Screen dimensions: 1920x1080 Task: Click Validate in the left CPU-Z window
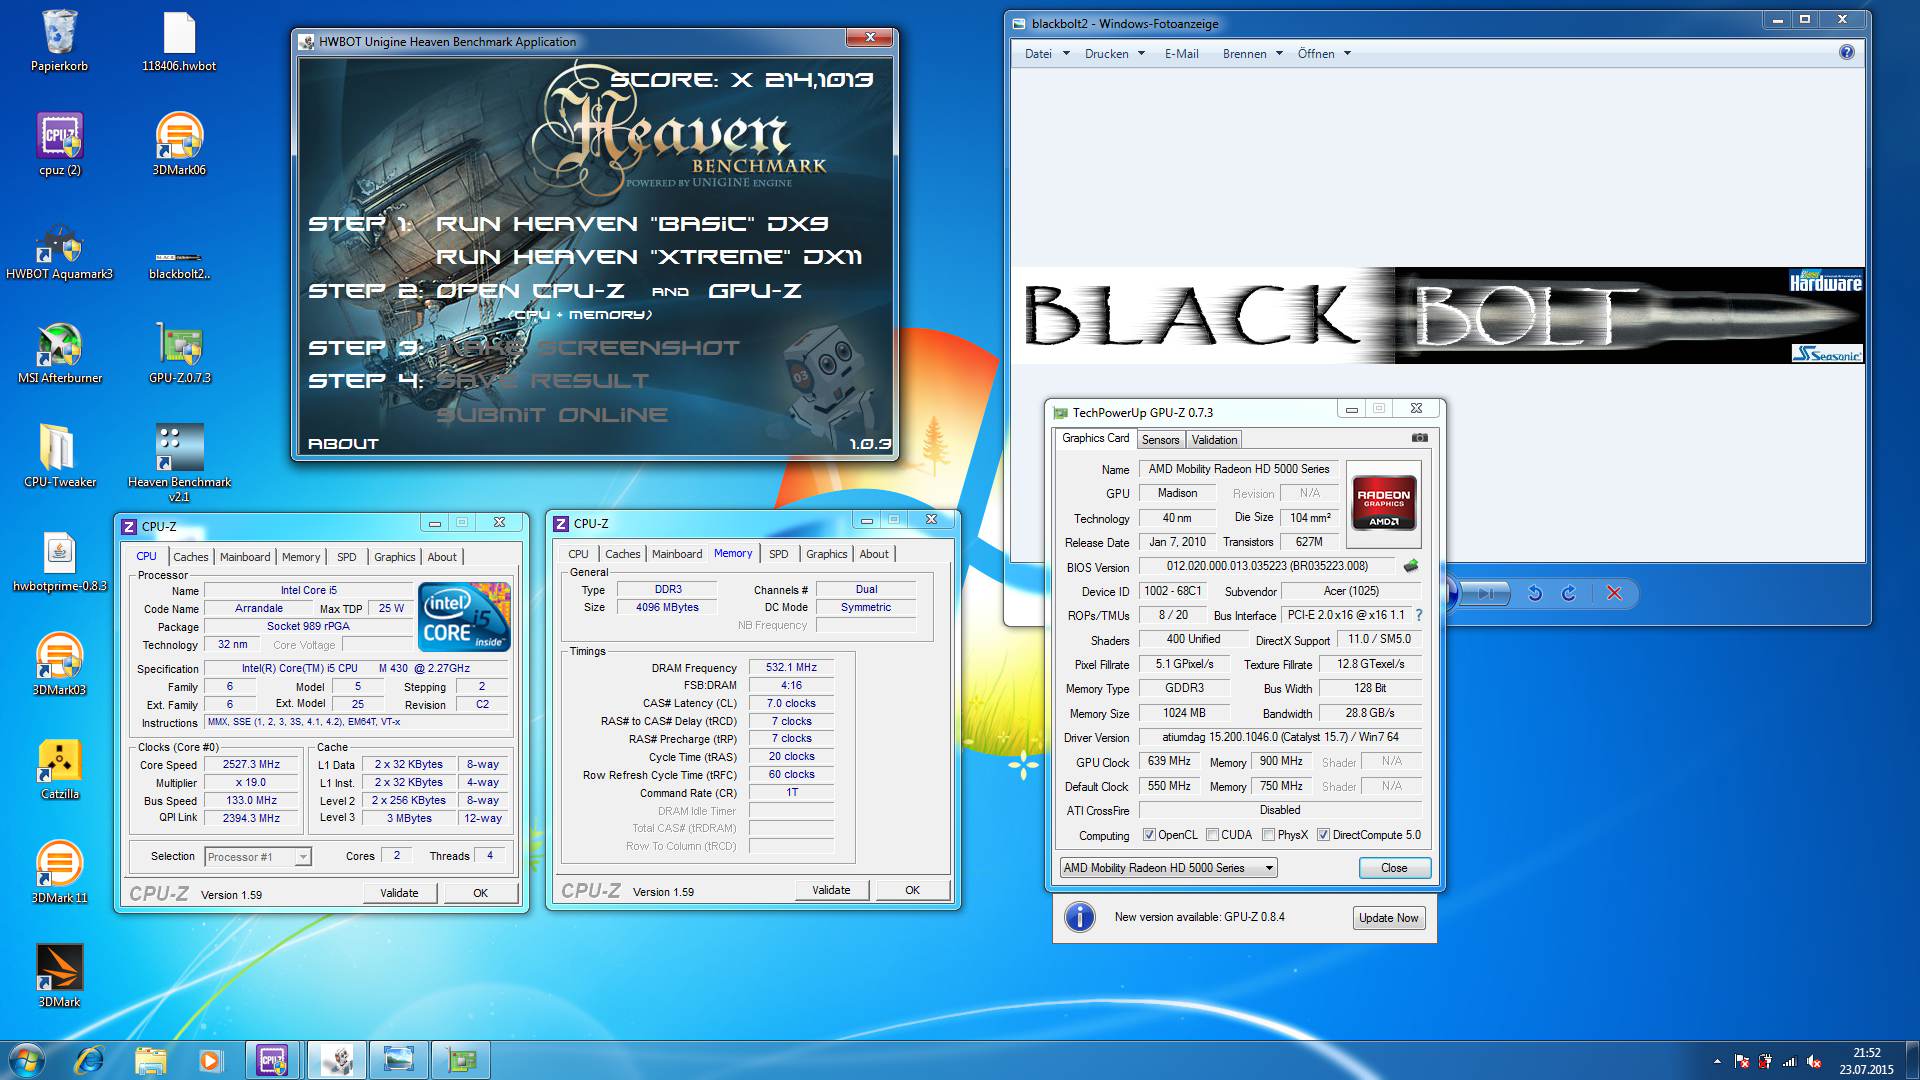399,893
